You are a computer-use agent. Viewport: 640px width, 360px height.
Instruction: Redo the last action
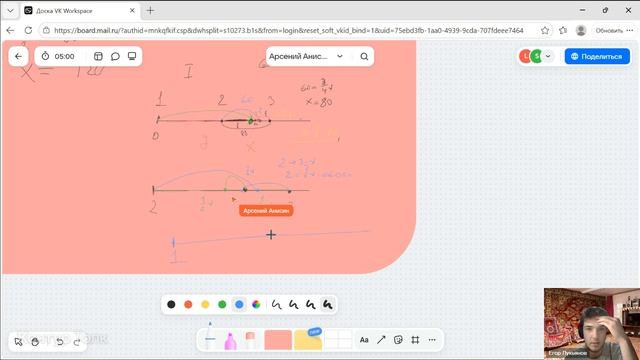[77, 342]
